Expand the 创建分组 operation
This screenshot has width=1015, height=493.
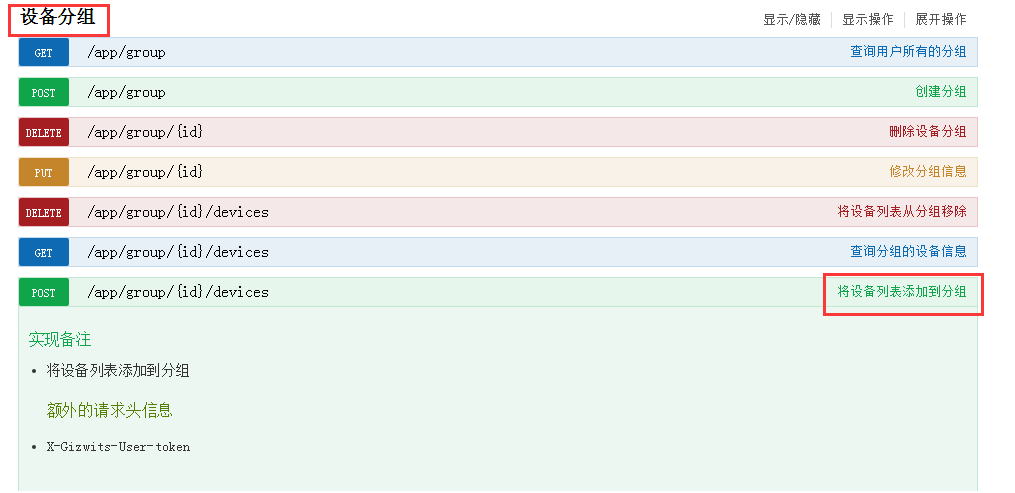click(x=941, y=92)
